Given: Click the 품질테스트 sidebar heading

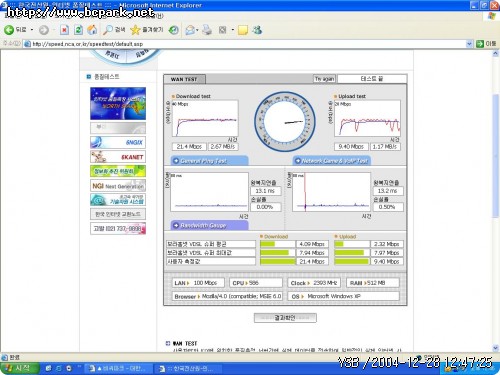Looking at the screenshot, I should 106,77.
